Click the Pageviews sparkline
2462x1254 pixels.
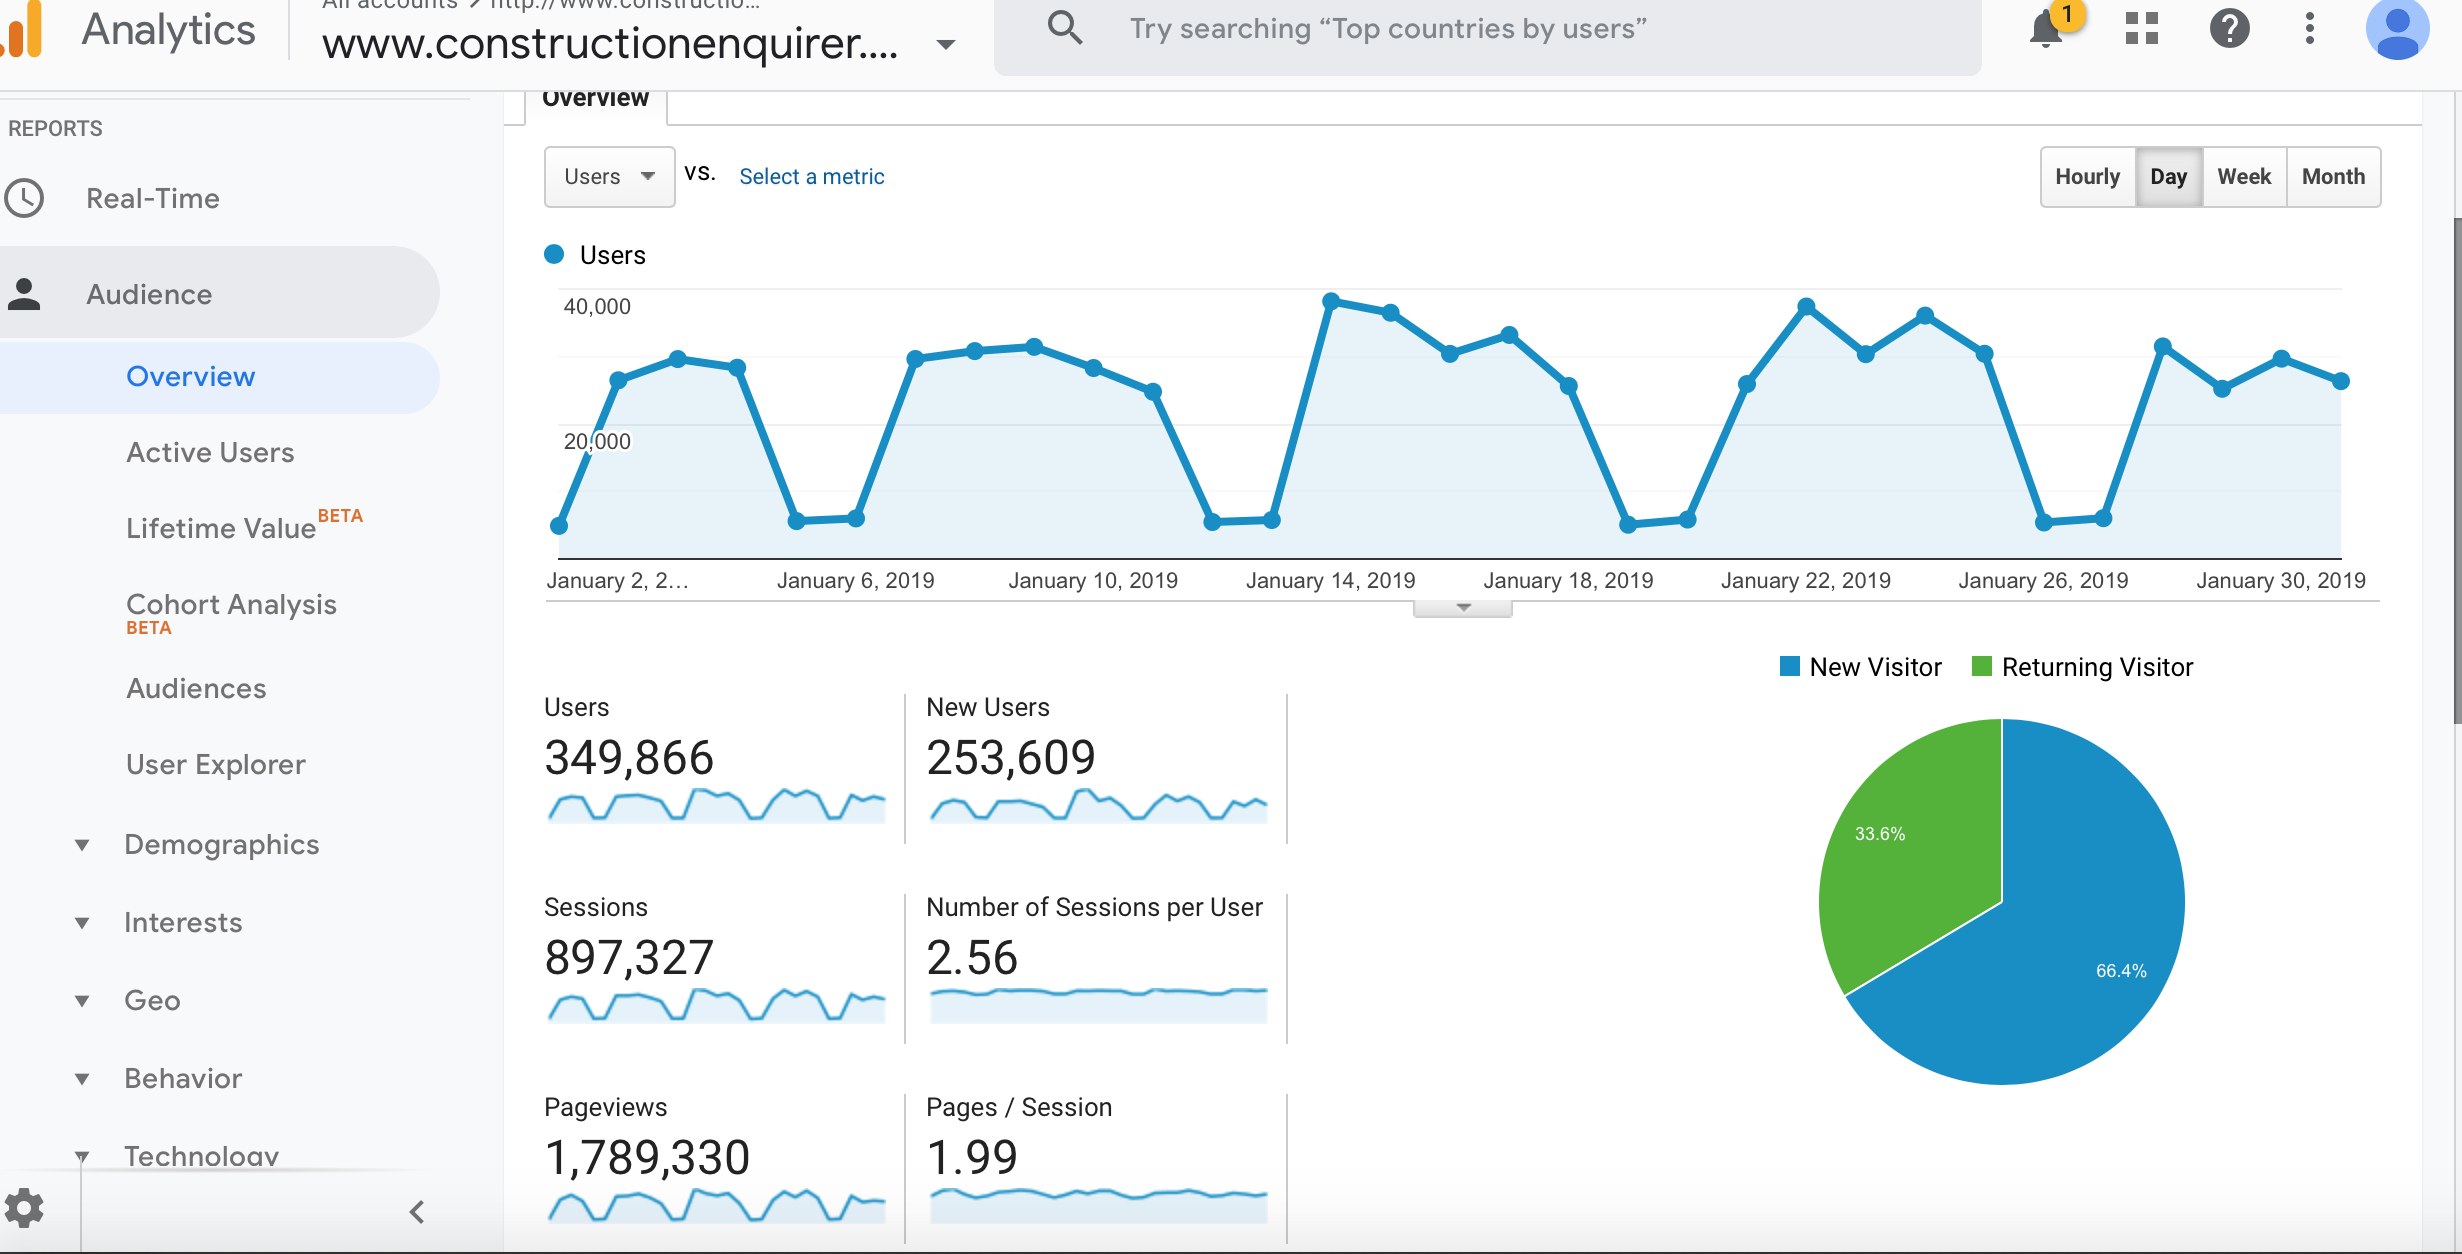(716, 1205)
